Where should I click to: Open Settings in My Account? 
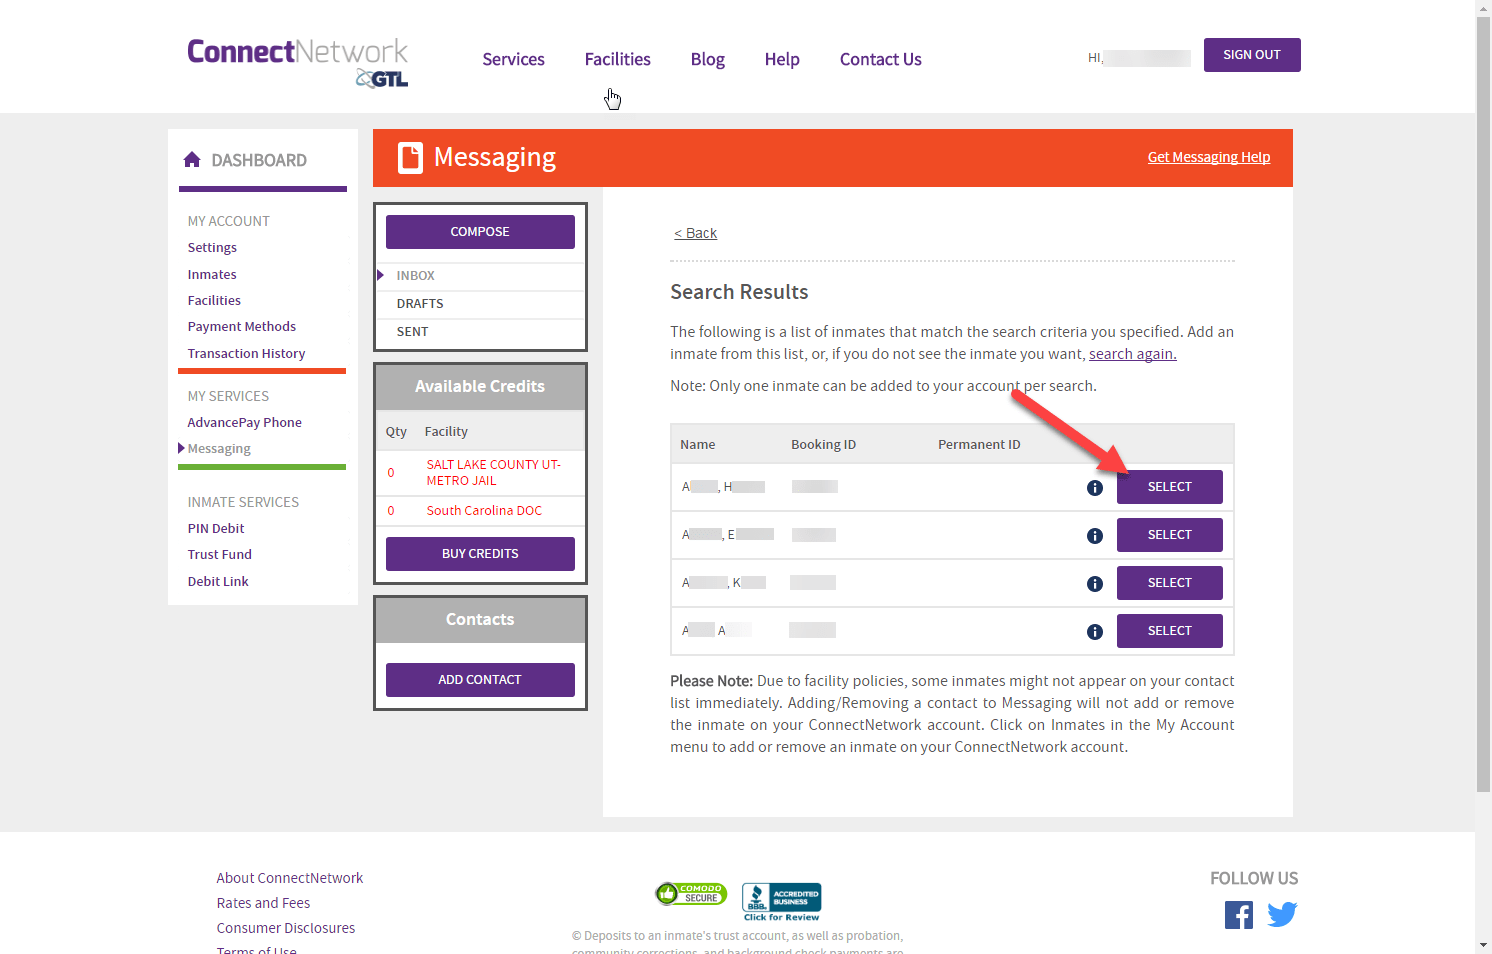tap(212, 248)
